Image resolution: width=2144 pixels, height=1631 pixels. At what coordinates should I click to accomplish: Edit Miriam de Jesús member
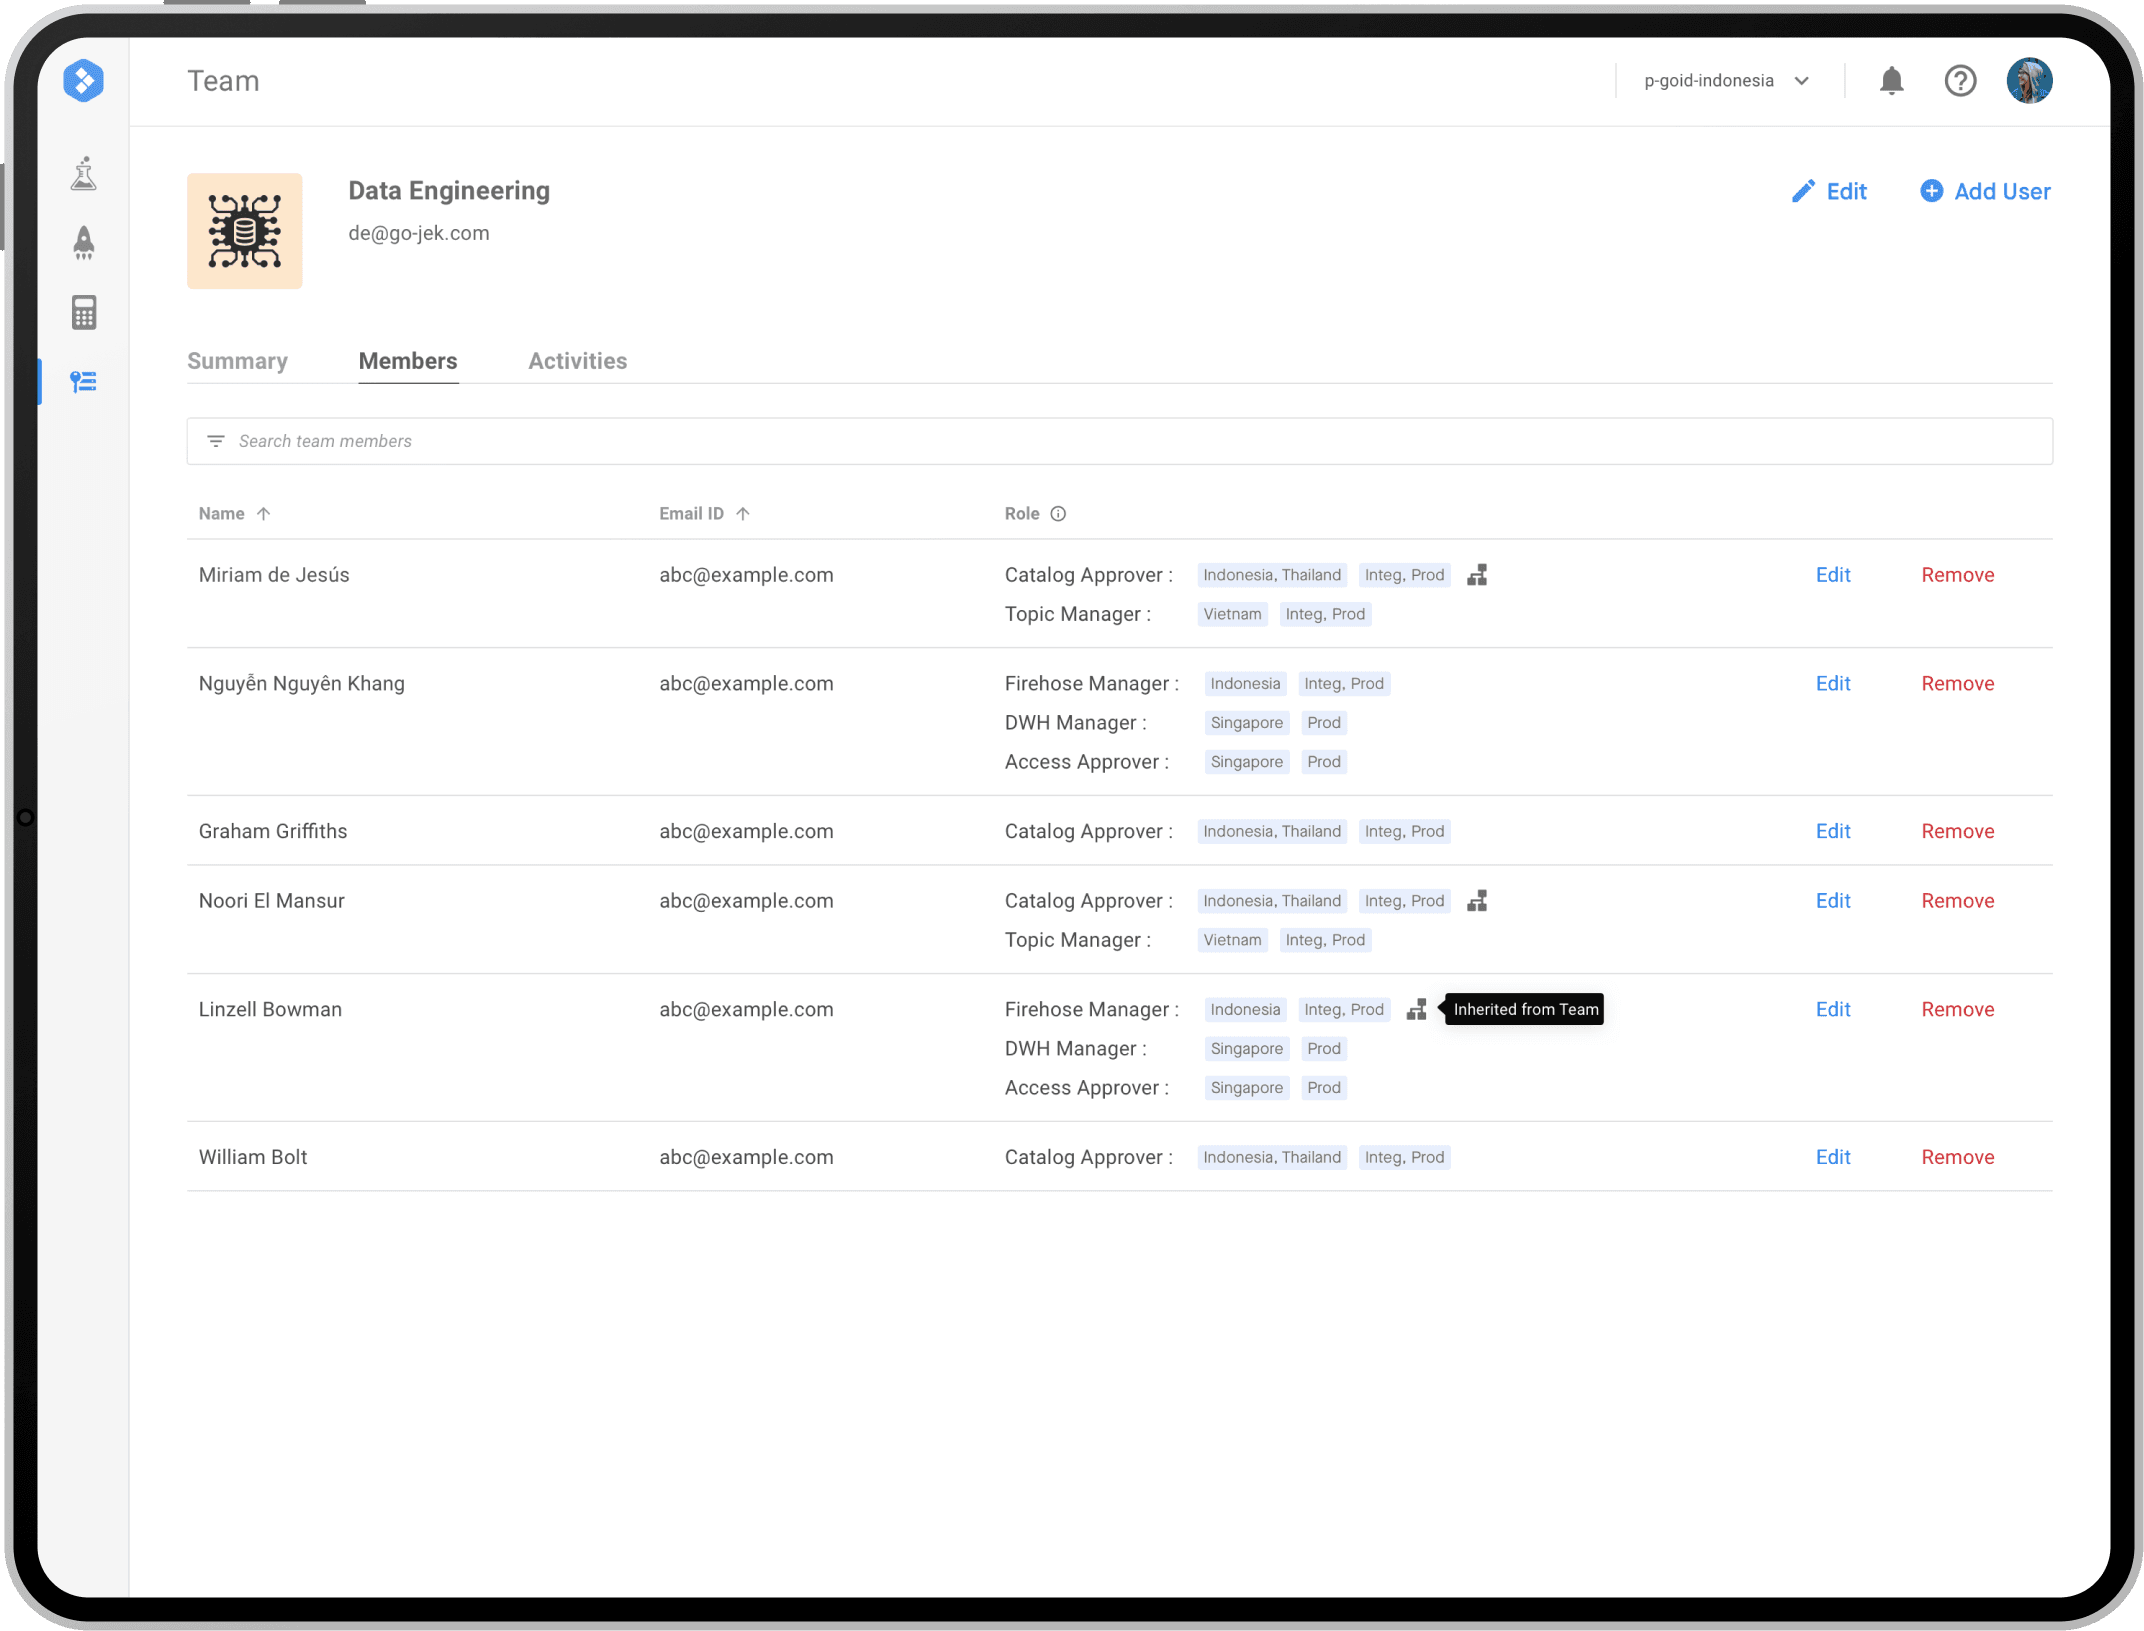point(1833,575)
